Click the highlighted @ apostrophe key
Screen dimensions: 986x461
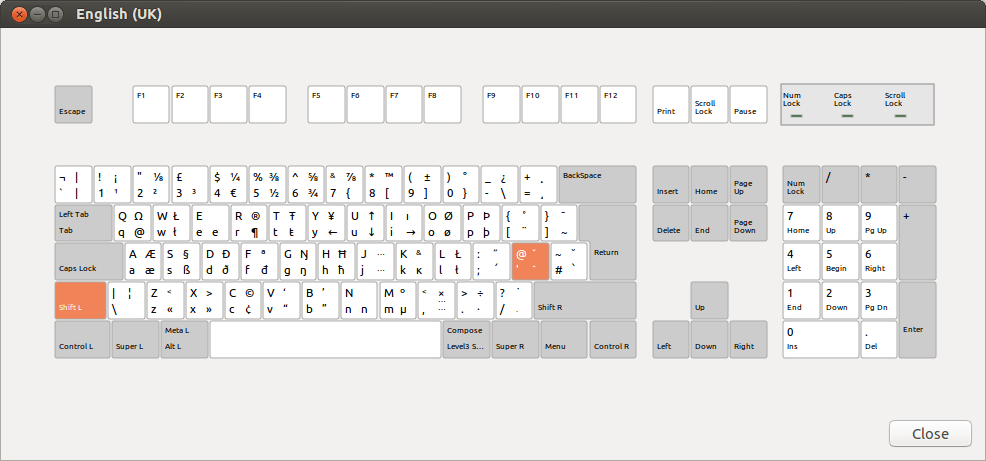[531, 262]
